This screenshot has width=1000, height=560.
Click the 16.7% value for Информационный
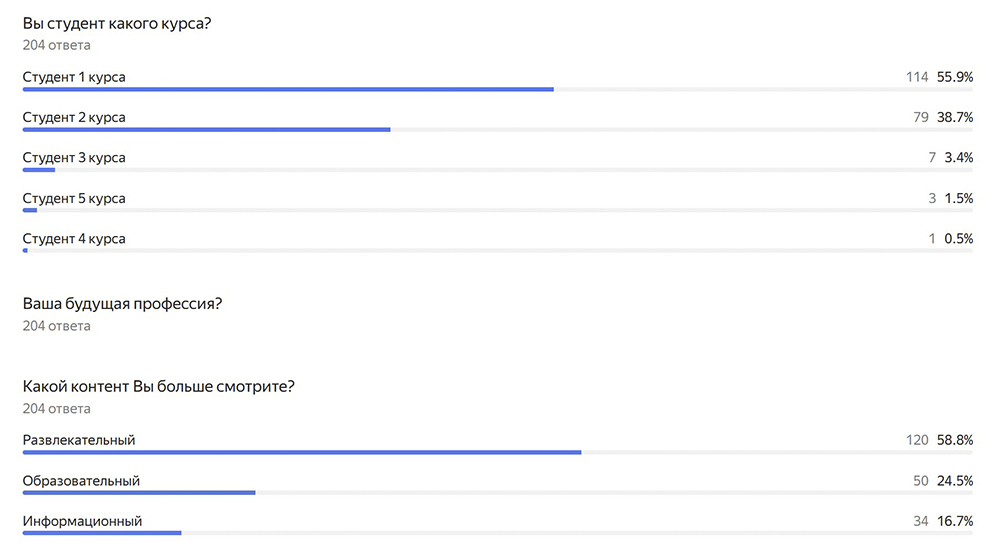(x=955, y=521)
